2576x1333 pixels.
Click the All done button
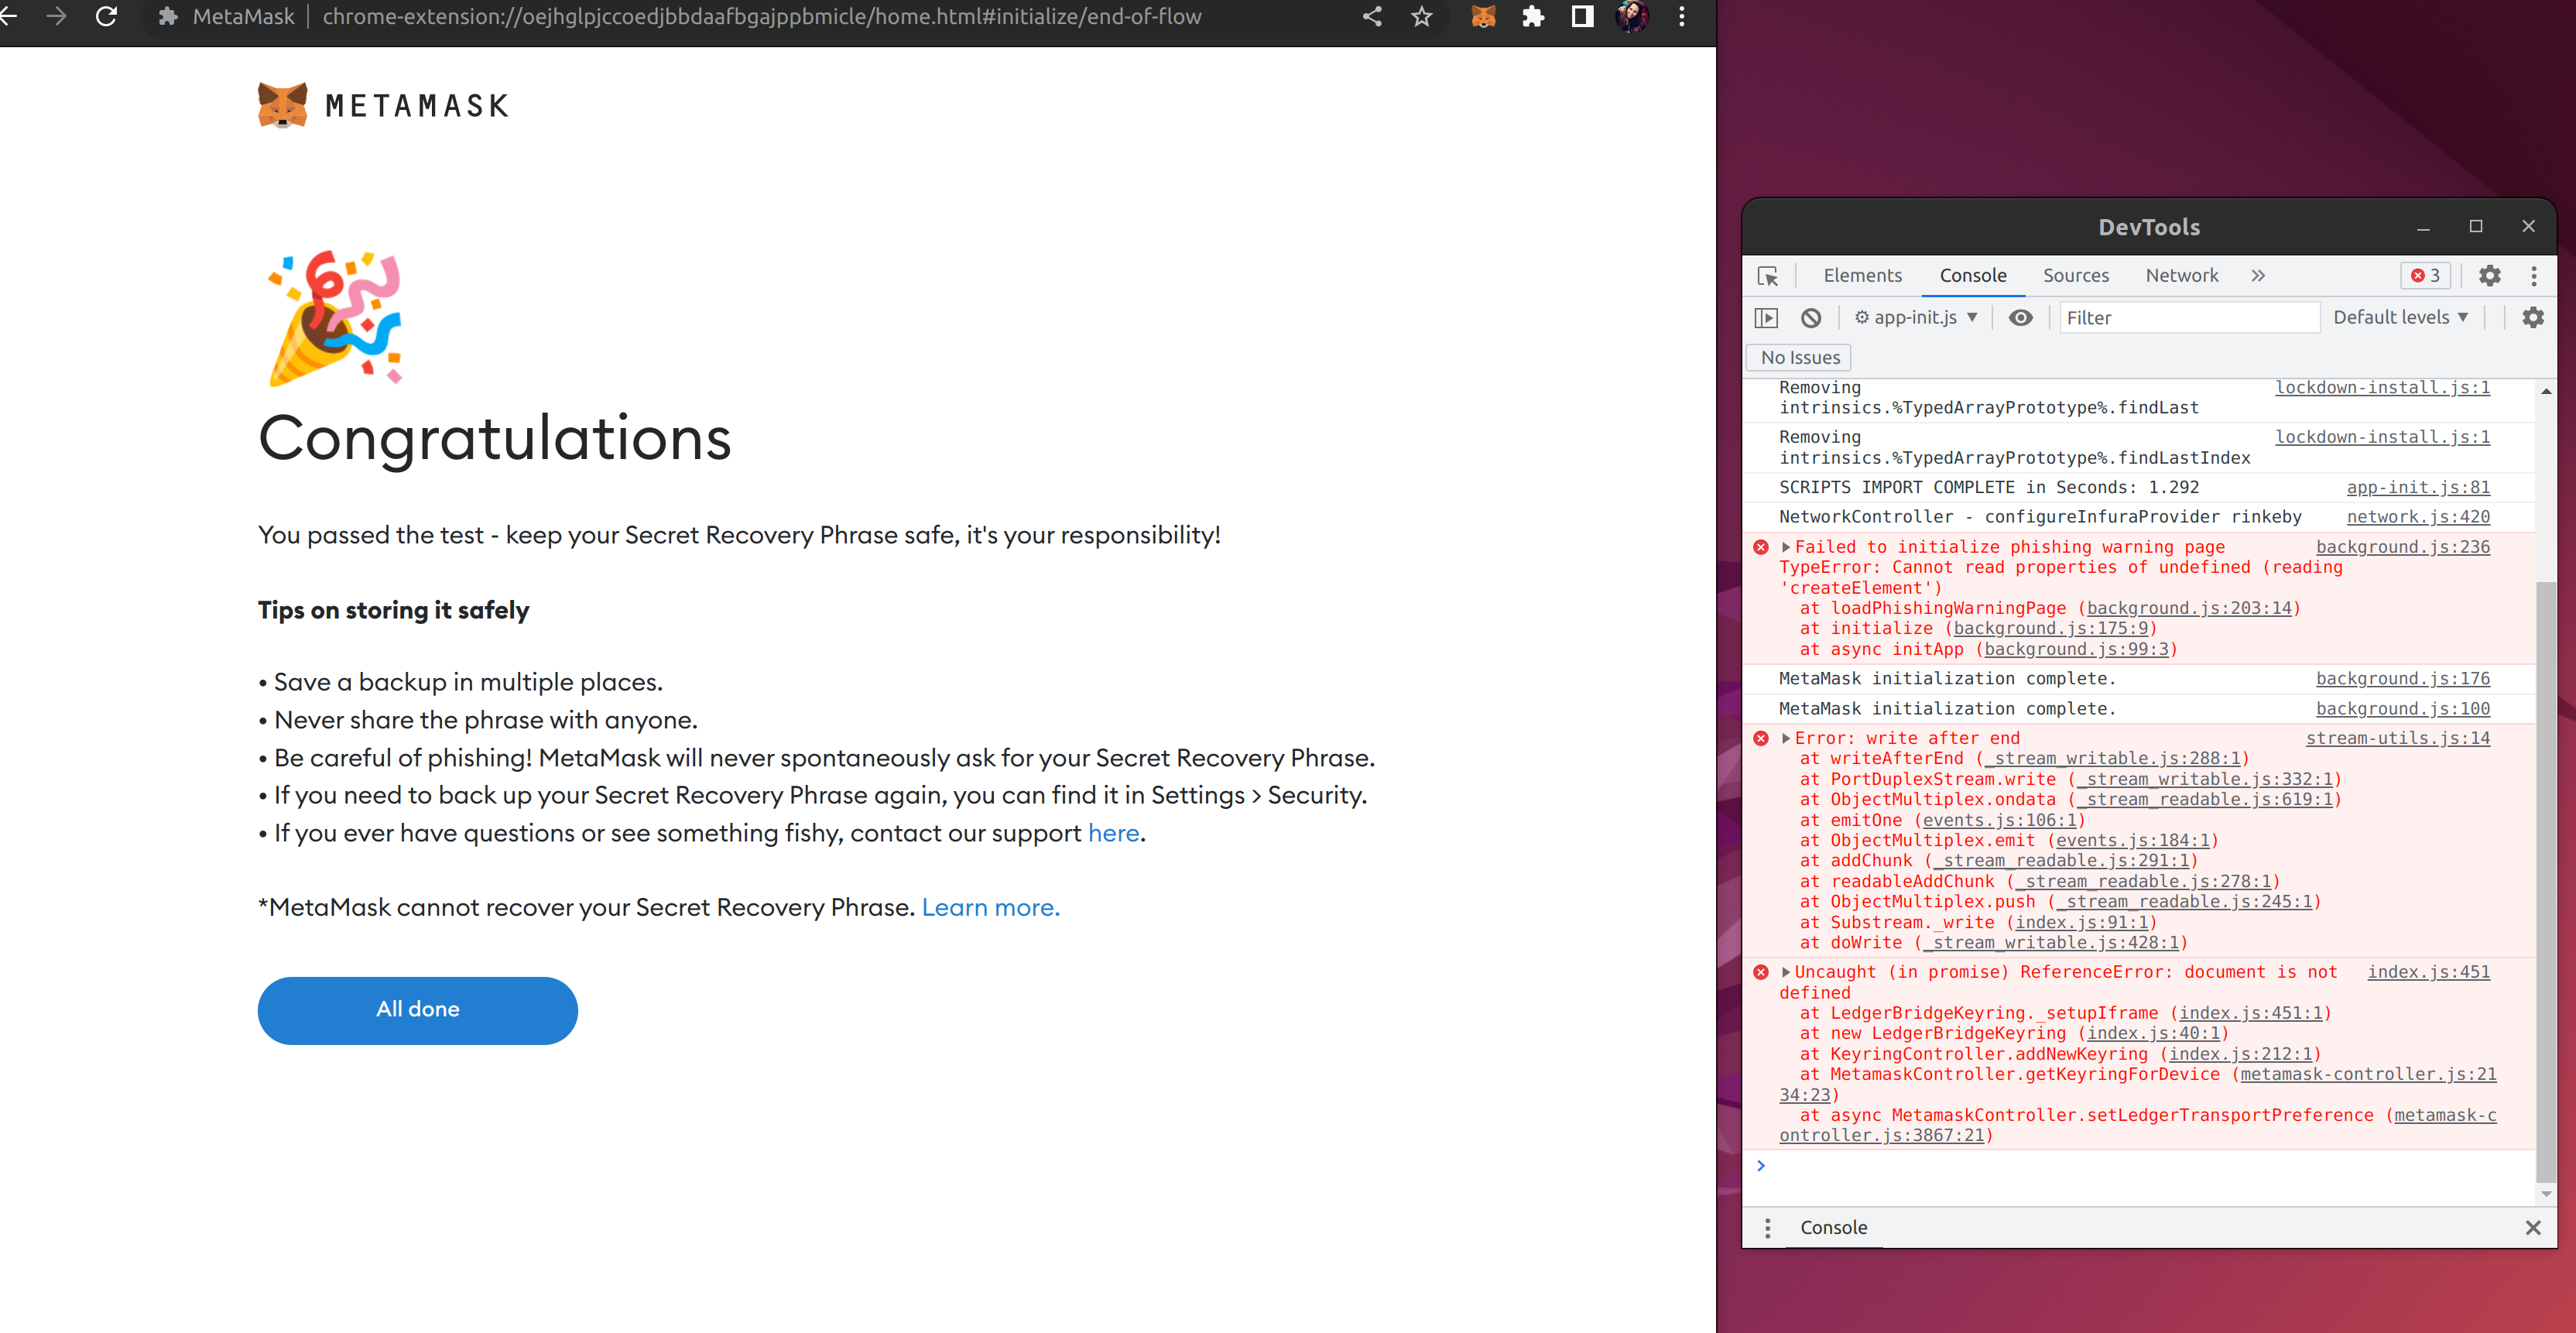click(417, 1010)
